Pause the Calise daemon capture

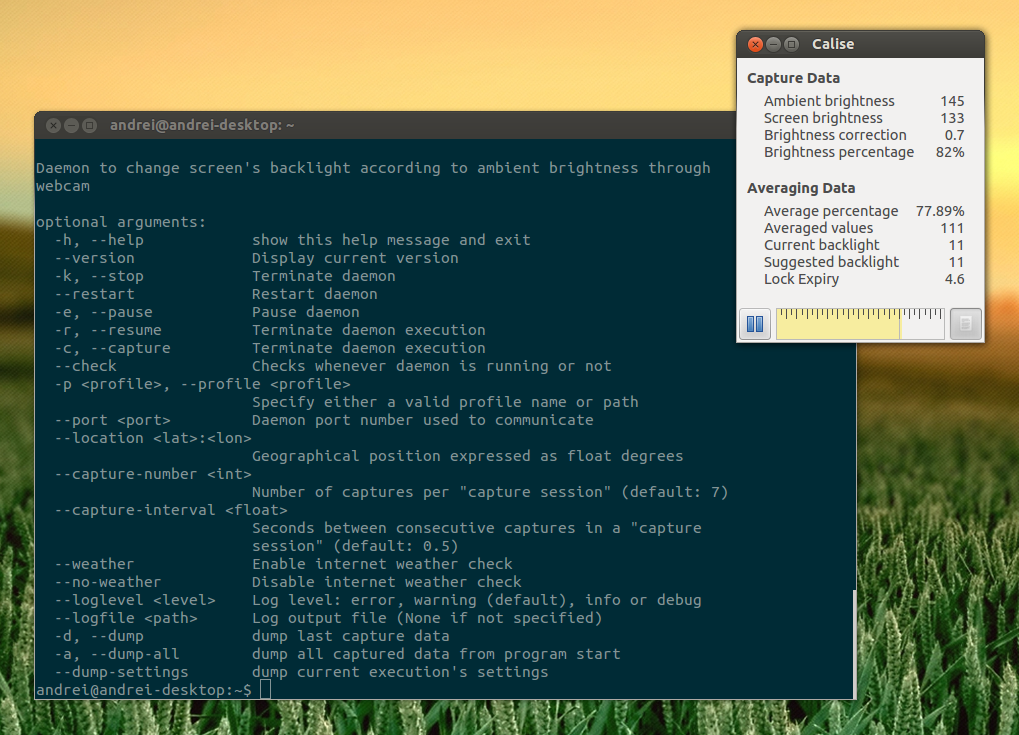754,323
